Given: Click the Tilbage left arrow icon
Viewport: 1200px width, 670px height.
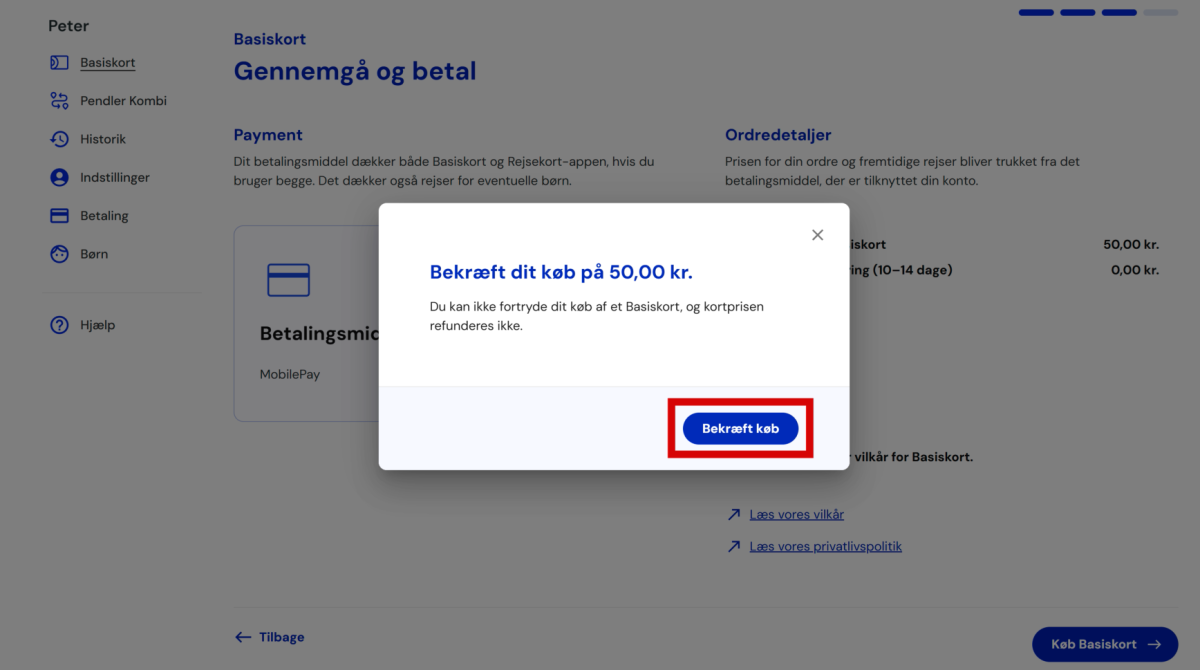Looking at the screenshot, I should pyautogui.click(x=243, y=637).
